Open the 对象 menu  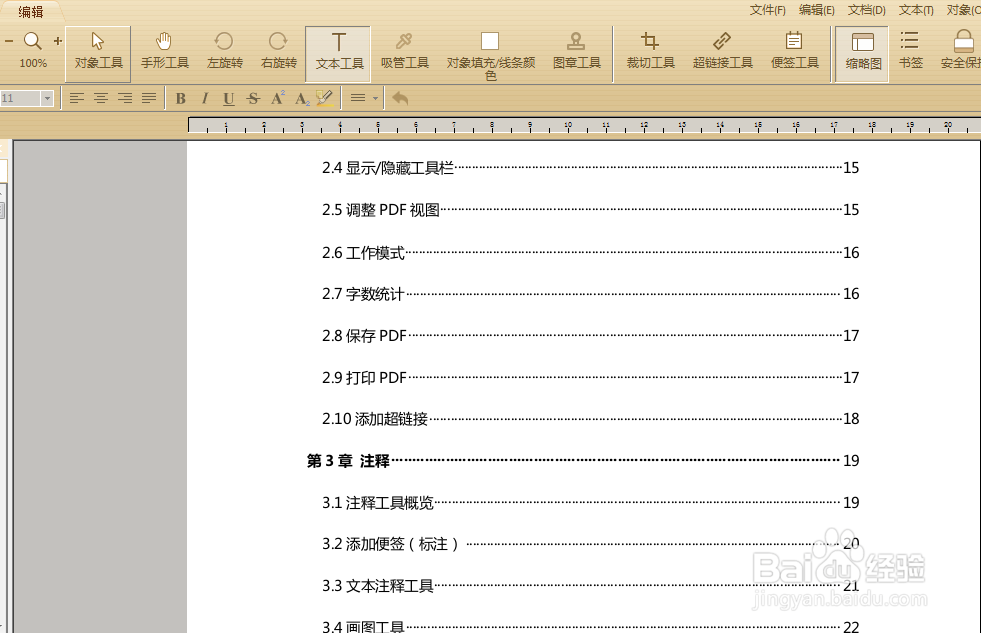[x=963, y=10]
